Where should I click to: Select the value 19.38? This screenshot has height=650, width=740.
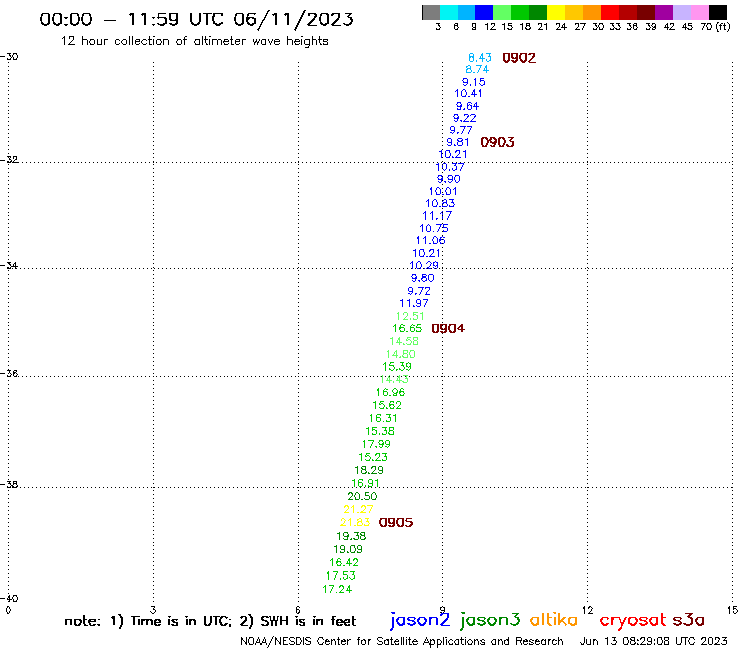[351, 536]
